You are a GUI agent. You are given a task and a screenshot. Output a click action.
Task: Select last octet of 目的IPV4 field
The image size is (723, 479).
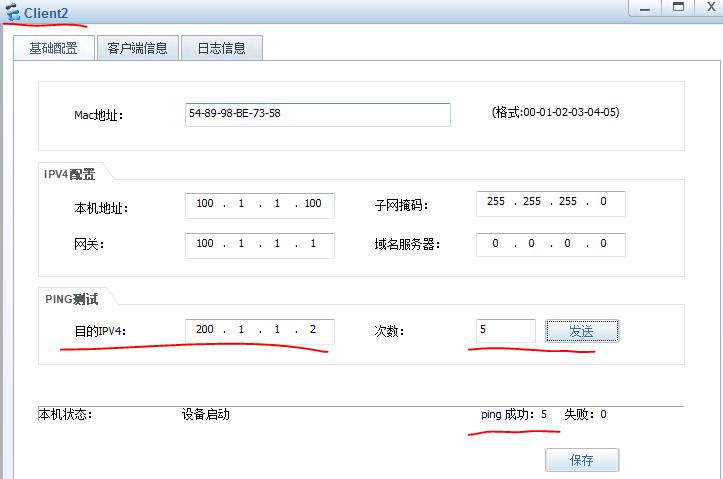point(312,331)
